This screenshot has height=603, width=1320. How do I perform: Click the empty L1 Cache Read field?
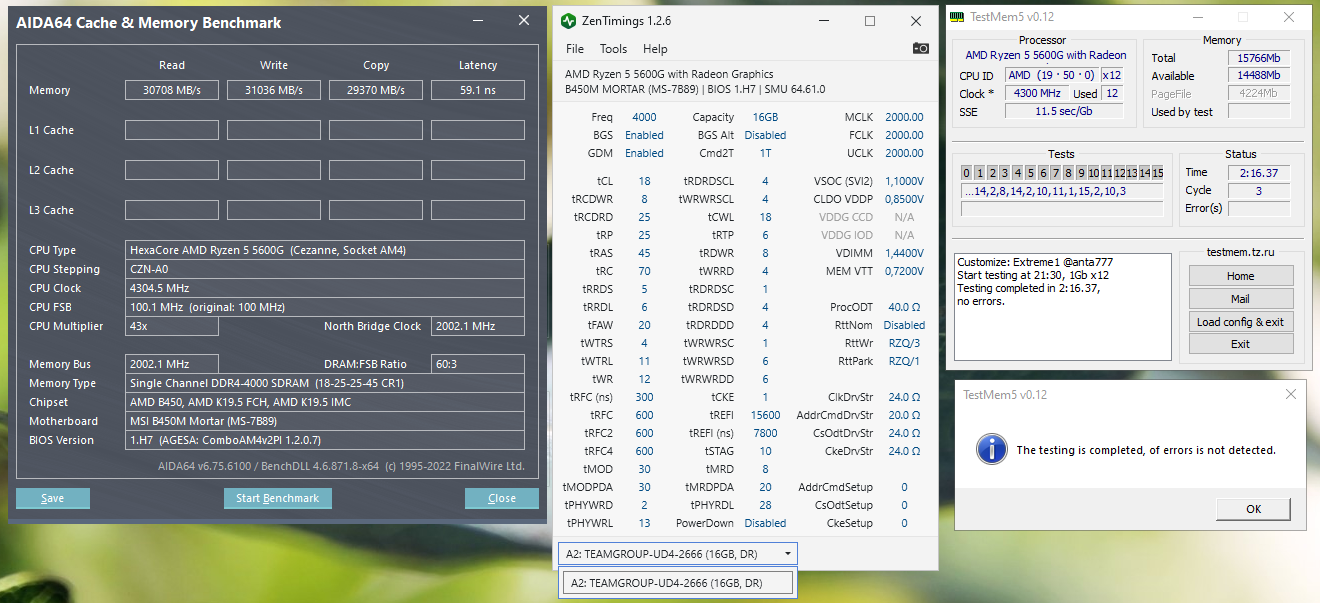pyautogui.click(x=172, y=130)
